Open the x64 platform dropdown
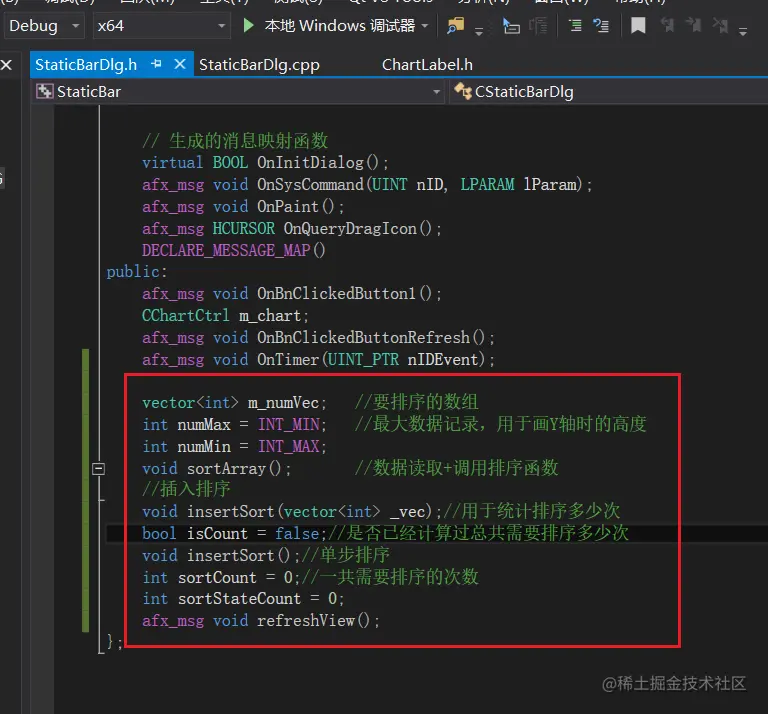The image size is (768, 714). (x=161, y=25)
